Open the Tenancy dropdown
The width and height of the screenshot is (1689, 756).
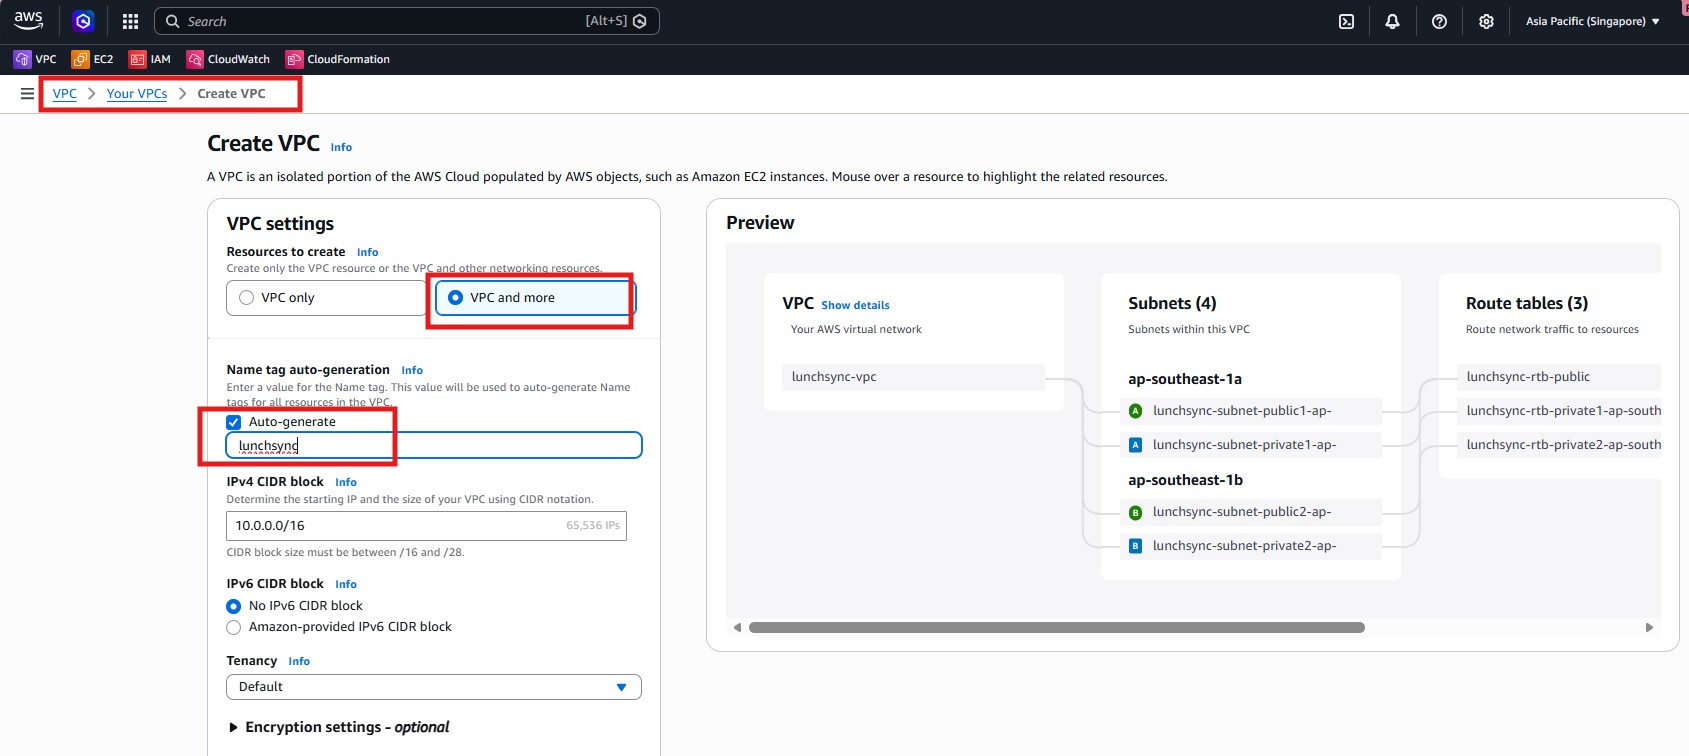coord(433,687)
